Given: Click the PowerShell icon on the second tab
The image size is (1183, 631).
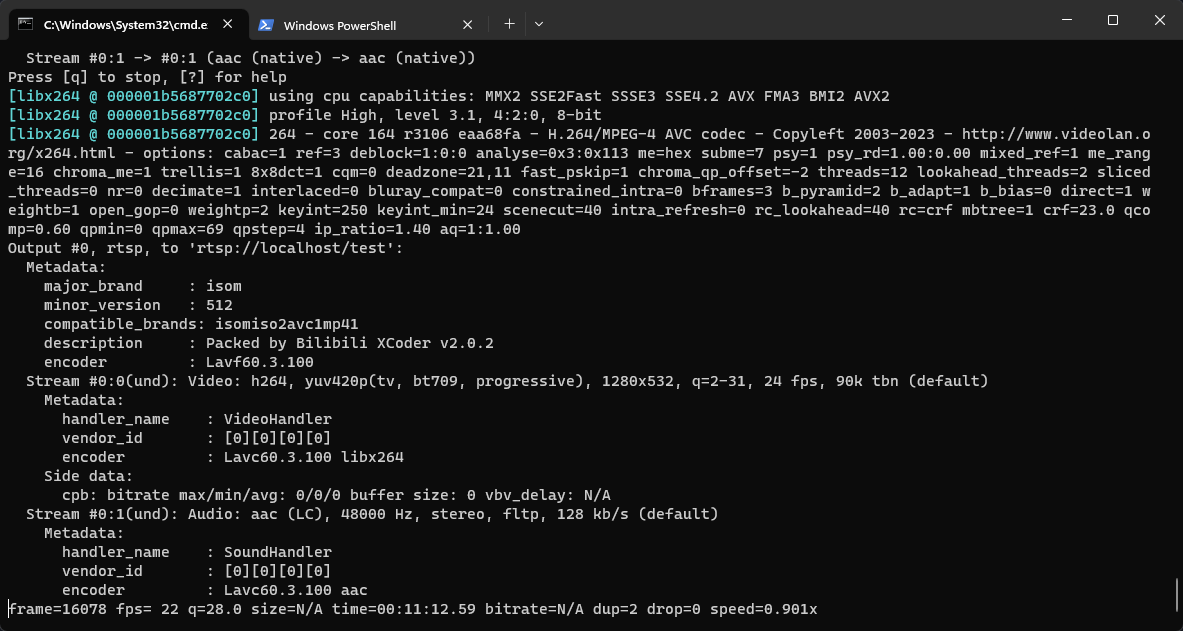Looking at the screenshot, I should (x=266, y=25).
